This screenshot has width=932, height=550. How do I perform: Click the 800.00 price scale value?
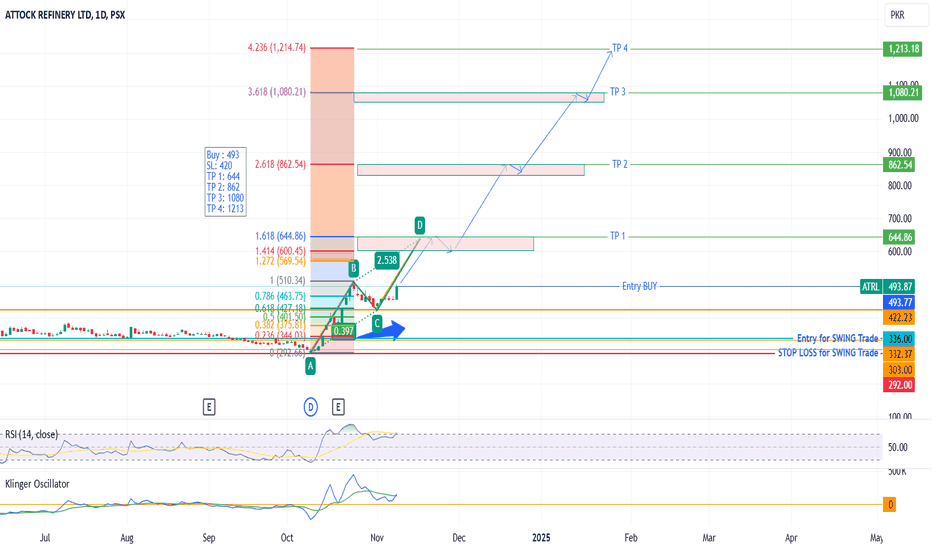900,186
